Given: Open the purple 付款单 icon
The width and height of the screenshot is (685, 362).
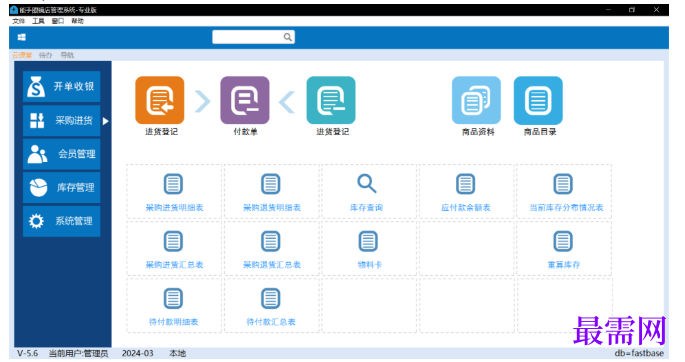Looking at the screenshot, I should pos(245,100).
